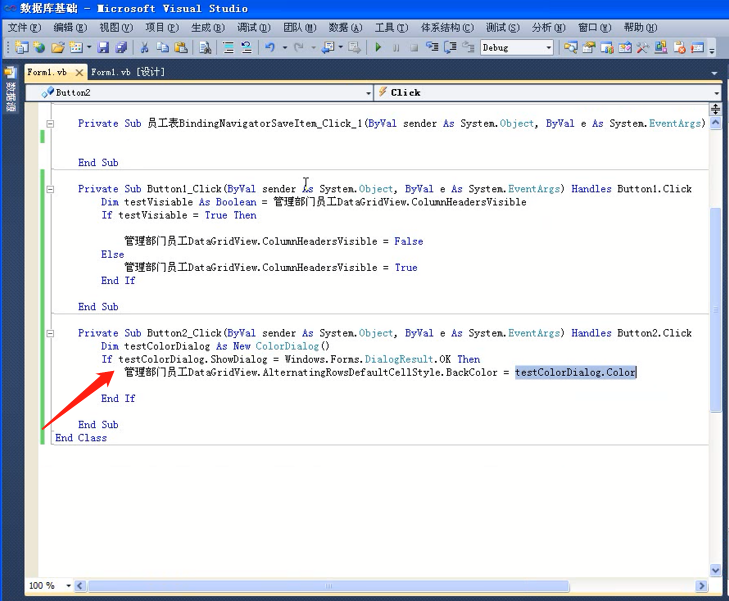
Task: Click the Paste clipboard icon
Action: (180, 47)
